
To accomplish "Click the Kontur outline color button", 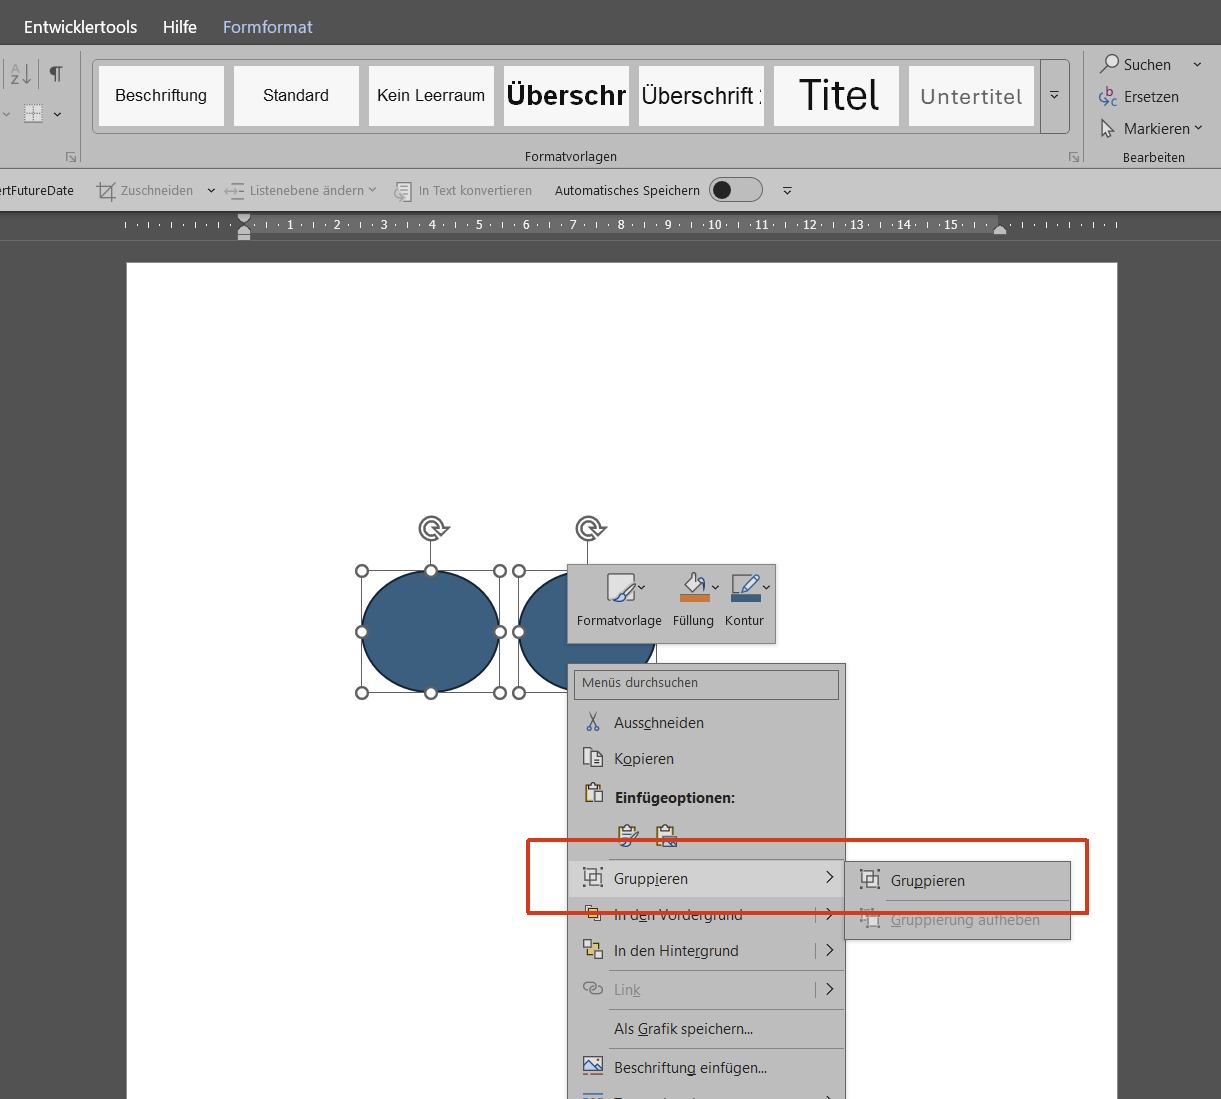I will 745,601.
